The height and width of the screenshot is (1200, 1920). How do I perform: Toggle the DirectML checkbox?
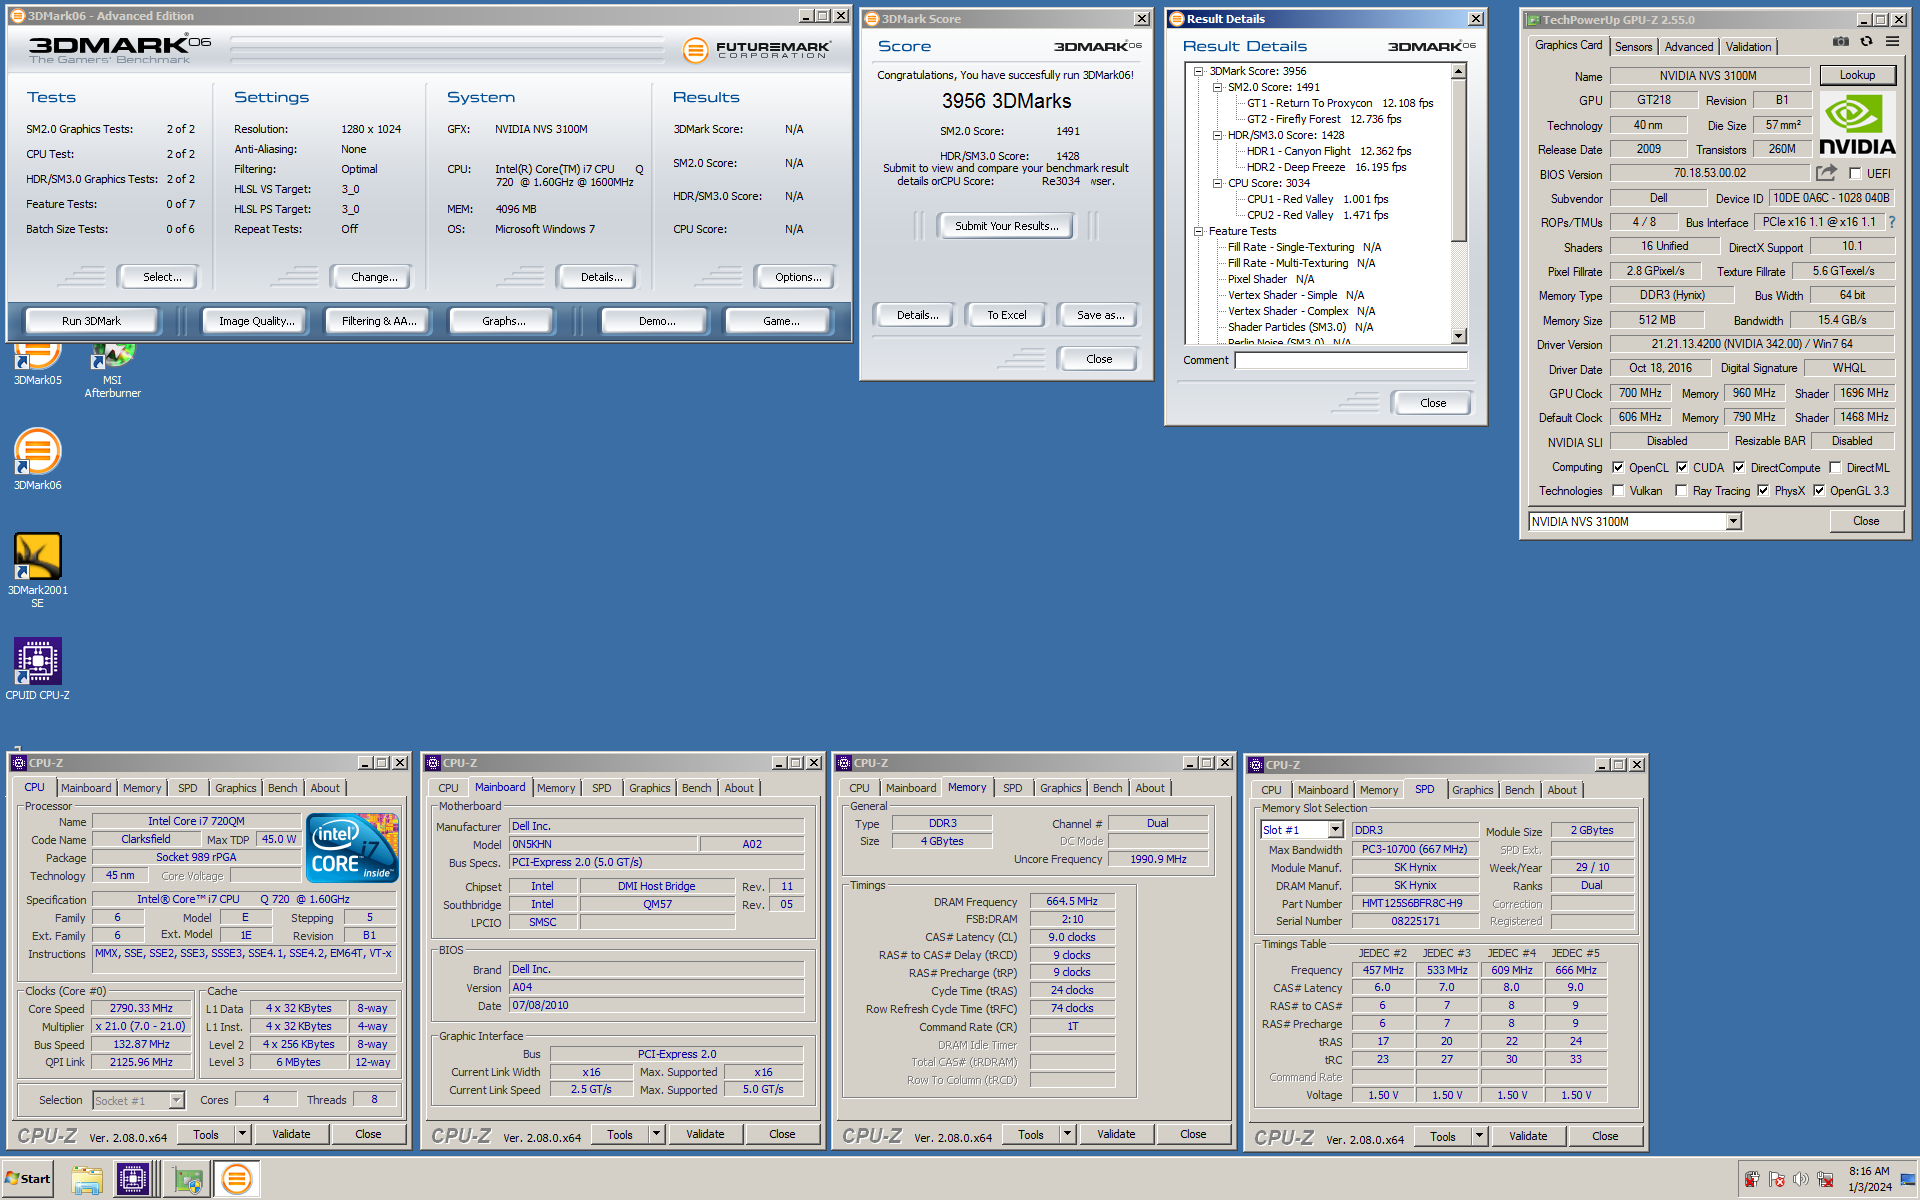1835,467
